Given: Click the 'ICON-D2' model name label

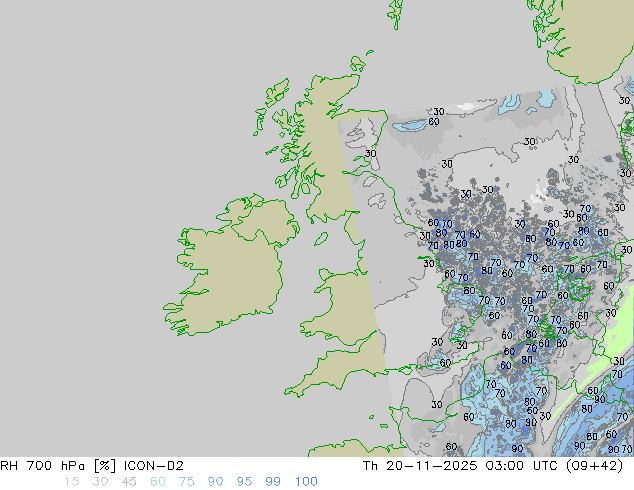Looking at the screenshot, I should (x=154, y=466).
